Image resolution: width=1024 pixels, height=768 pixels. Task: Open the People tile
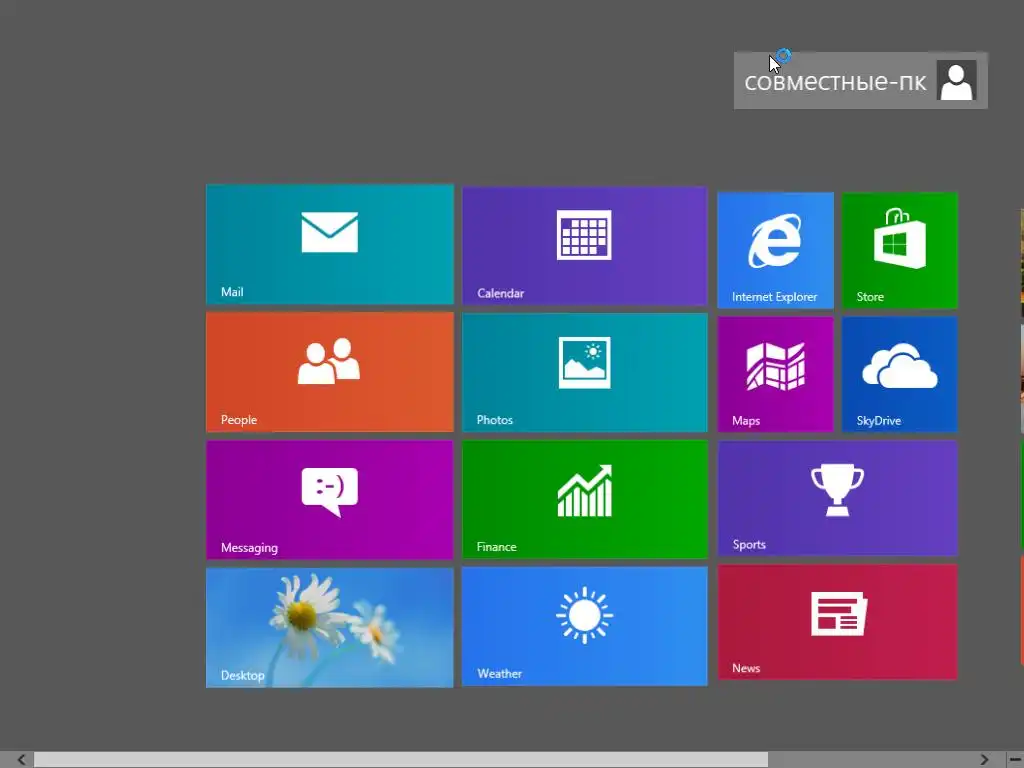[x=330, y=372]
